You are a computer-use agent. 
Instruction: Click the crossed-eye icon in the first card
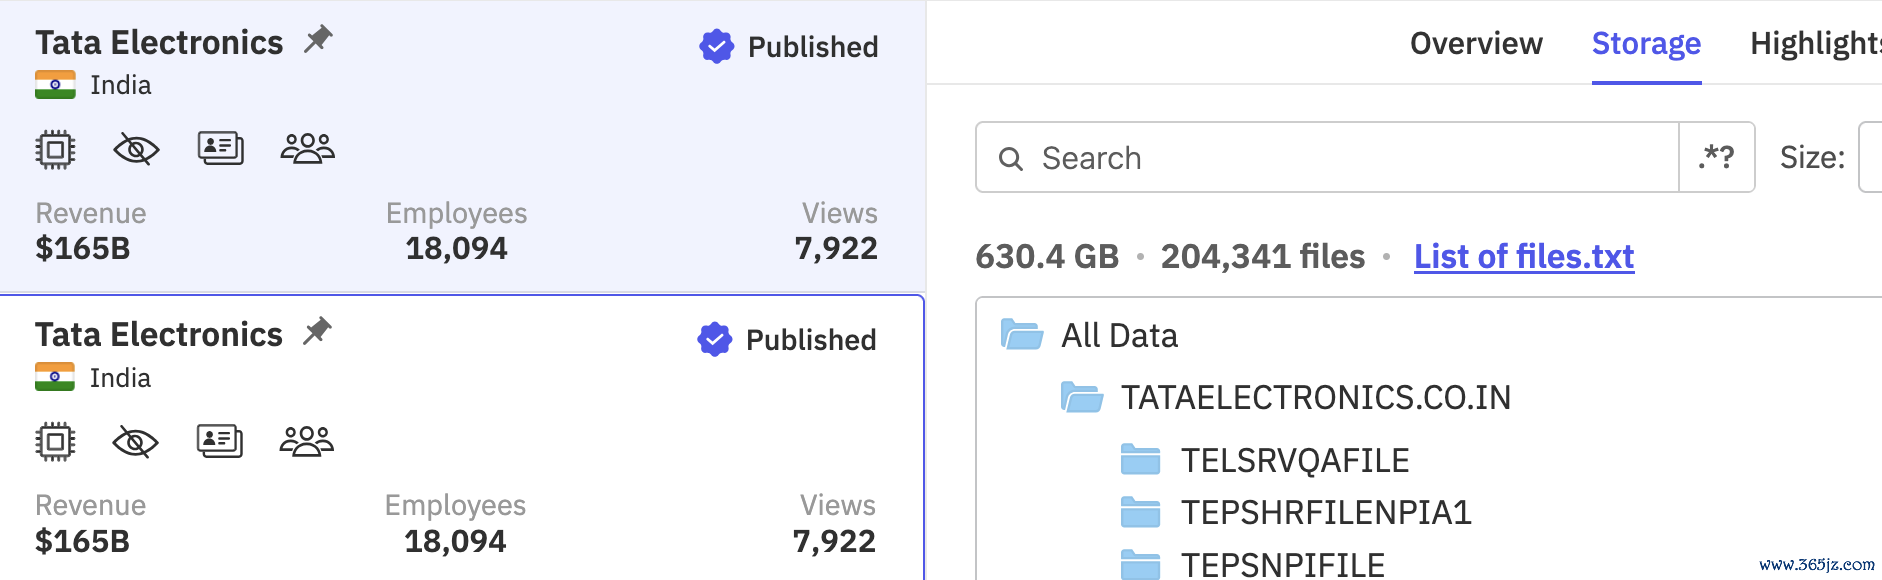tap(136, 150)
